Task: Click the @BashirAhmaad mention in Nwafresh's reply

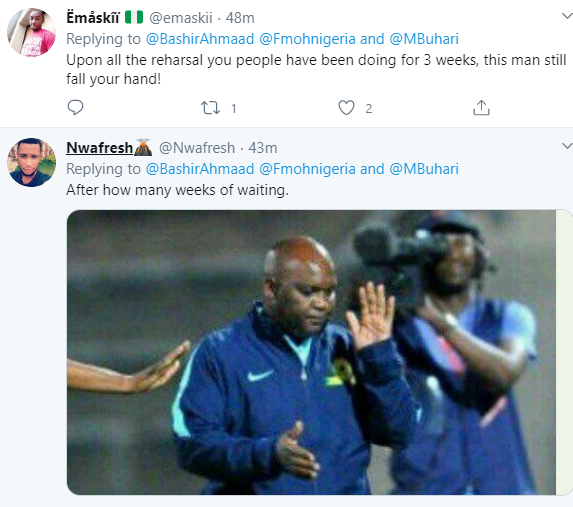Action: 200,169
